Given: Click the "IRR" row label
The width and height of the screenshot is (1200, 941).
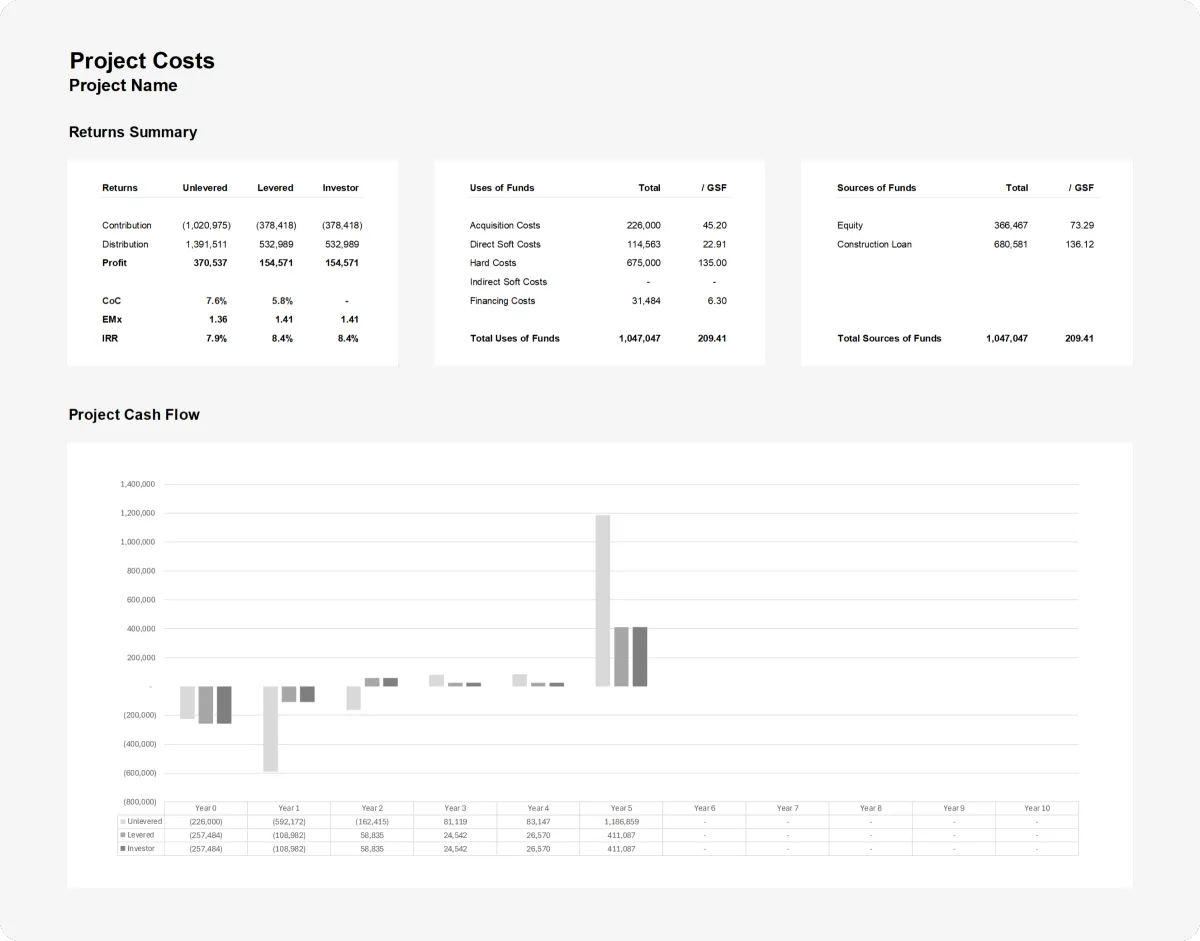Looking at the screenshot, I should click(110, 339).
